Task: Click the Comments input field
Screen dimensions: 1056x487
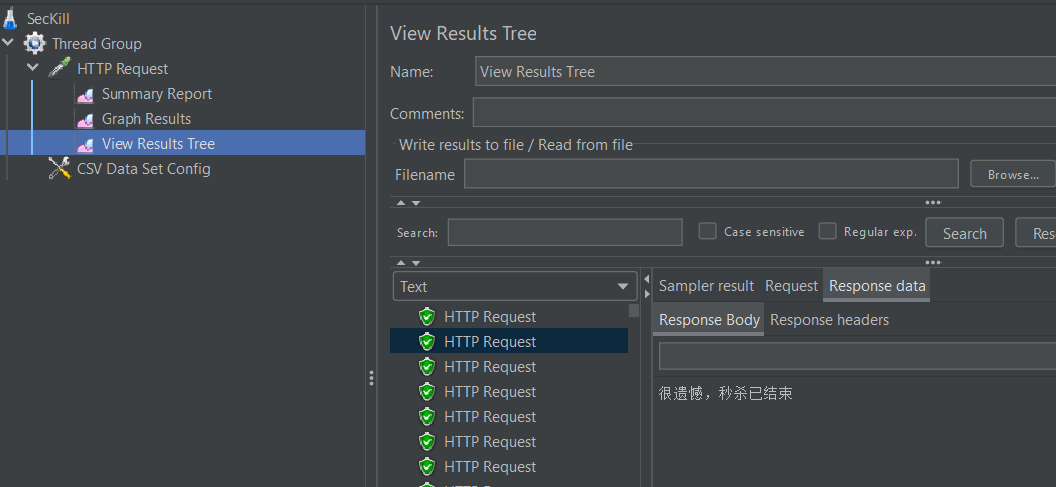Action: (764, 112)
